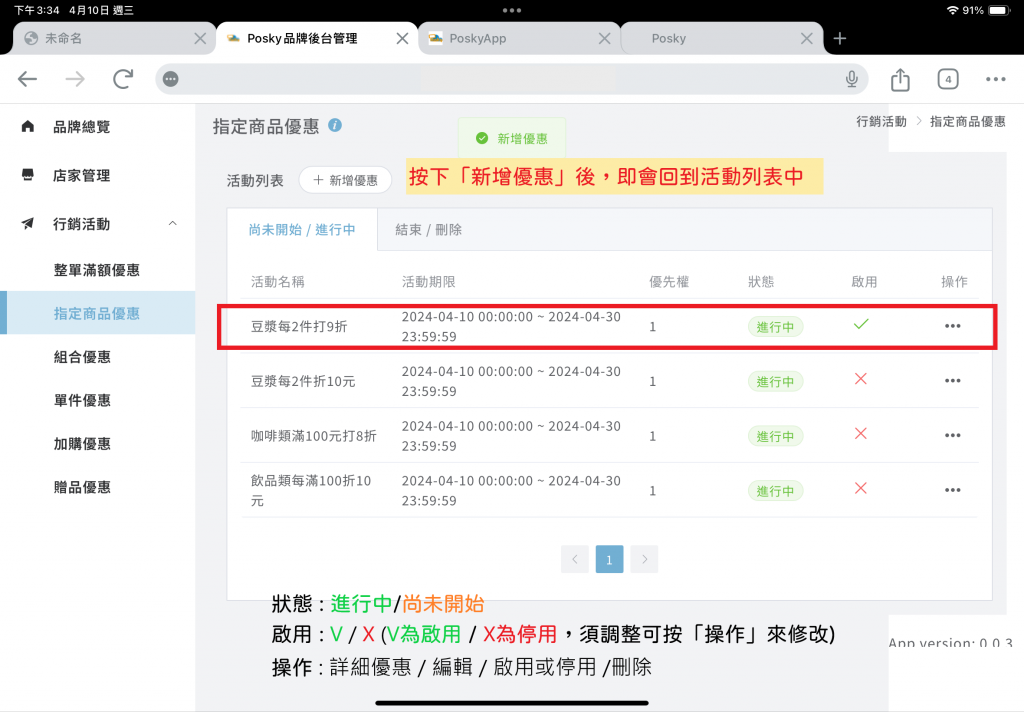Click the 飲品類每滿100折10元 activity name
The height and width of the screenshot is (712, 1024).
point(311,491)
